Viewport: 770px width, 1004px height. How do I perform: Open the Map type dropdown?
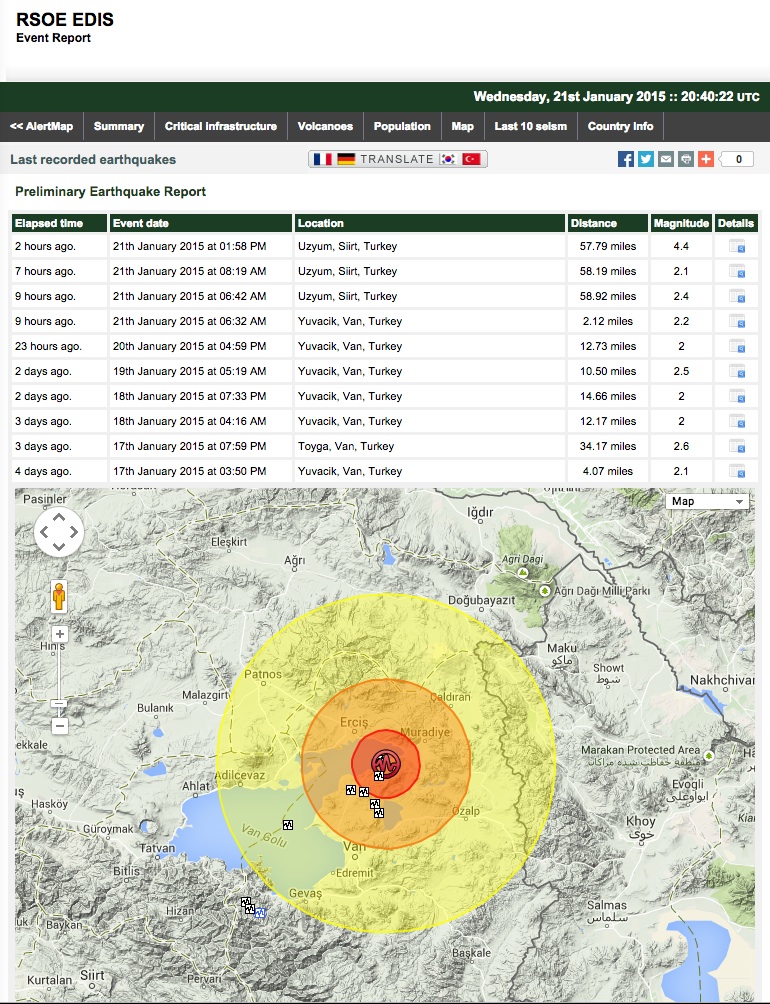(707, 501)
